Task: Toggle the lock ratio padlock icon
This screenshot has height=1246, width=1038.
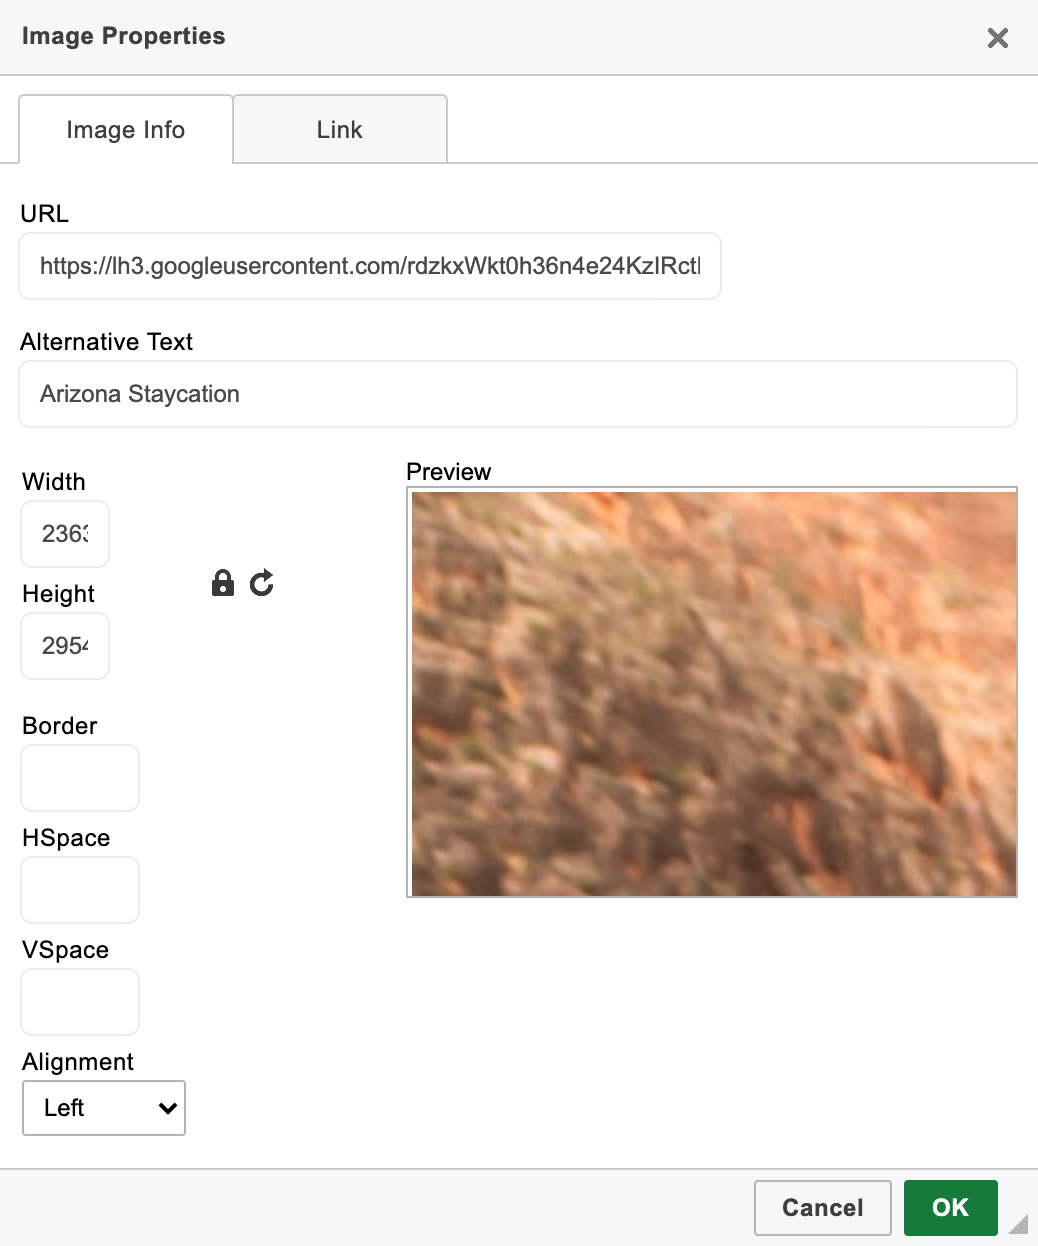Action: 223,583
